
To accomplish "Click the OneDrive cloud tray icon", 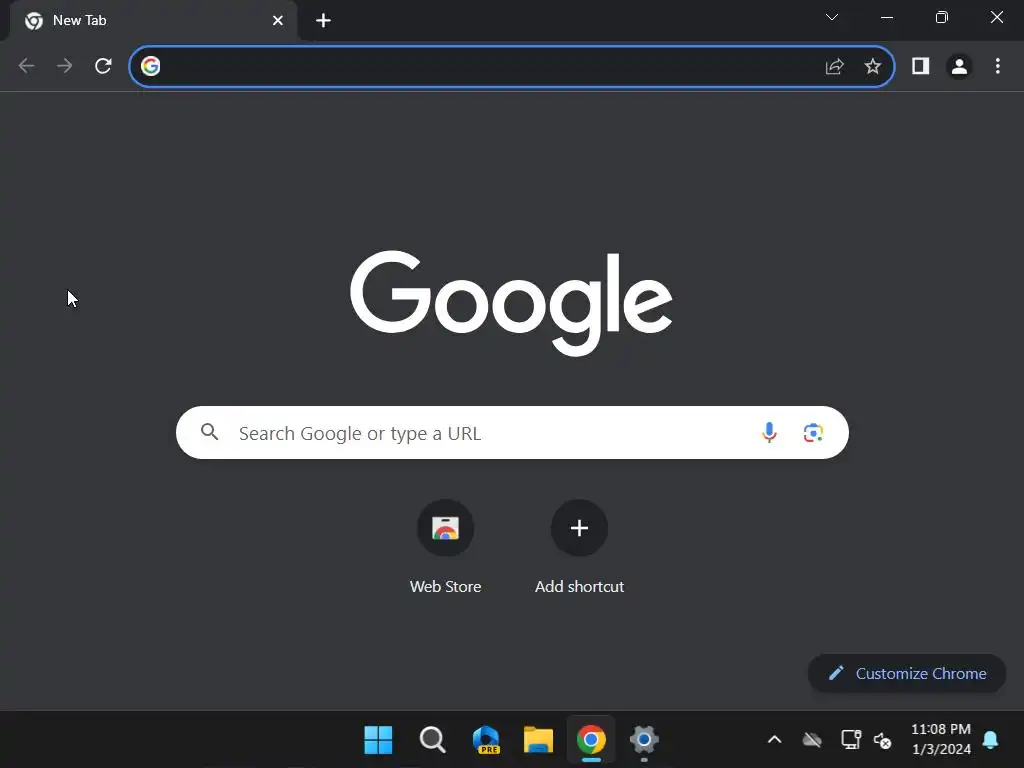I will (812, 740).
